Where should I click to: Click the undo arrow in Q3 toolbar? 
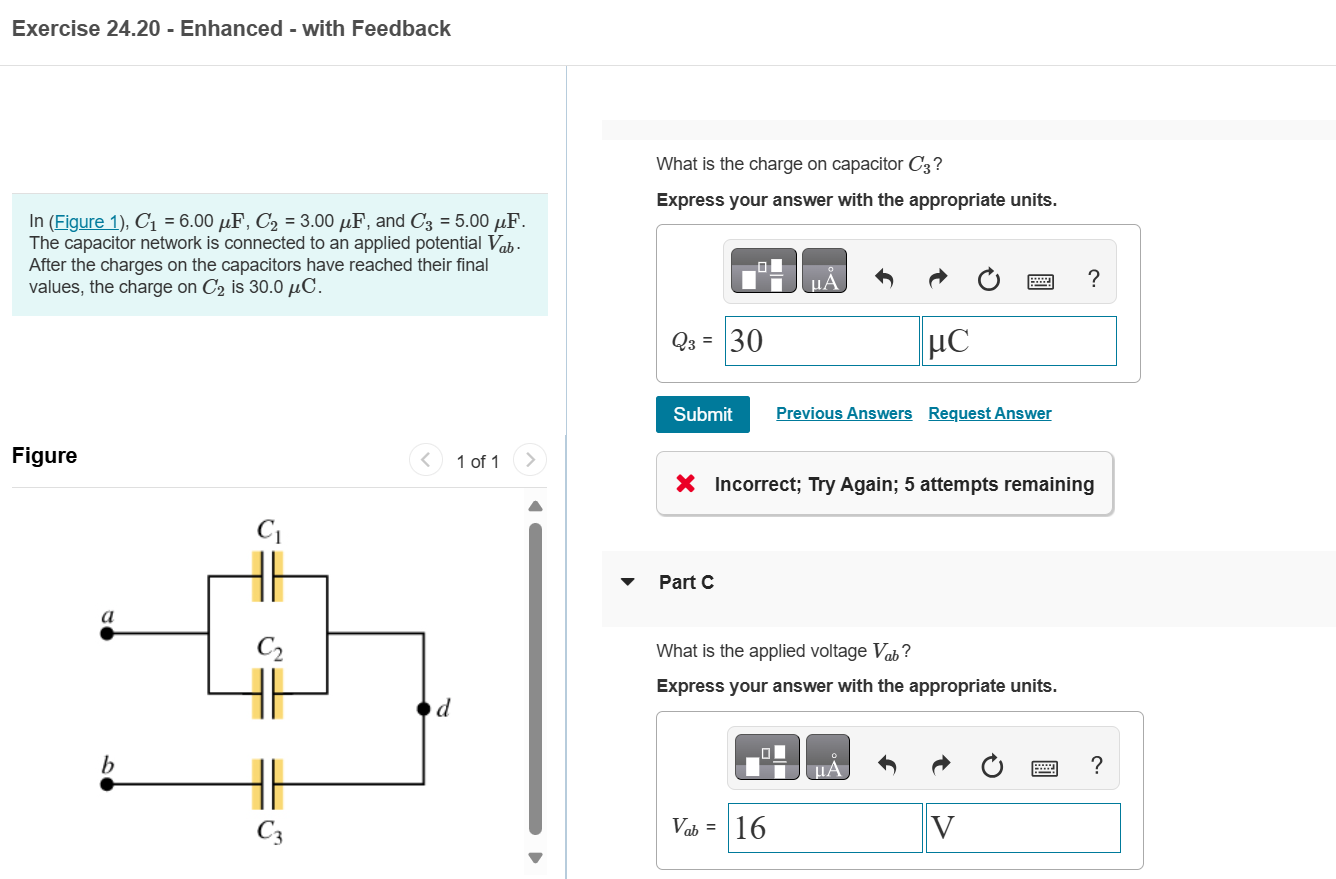[884, 280]
